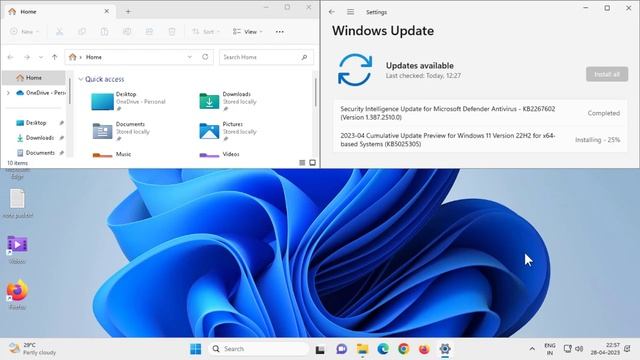Open the Documents folder in Quick access
640x360 pixels.
pyautogui.click(x=121, y=131)
